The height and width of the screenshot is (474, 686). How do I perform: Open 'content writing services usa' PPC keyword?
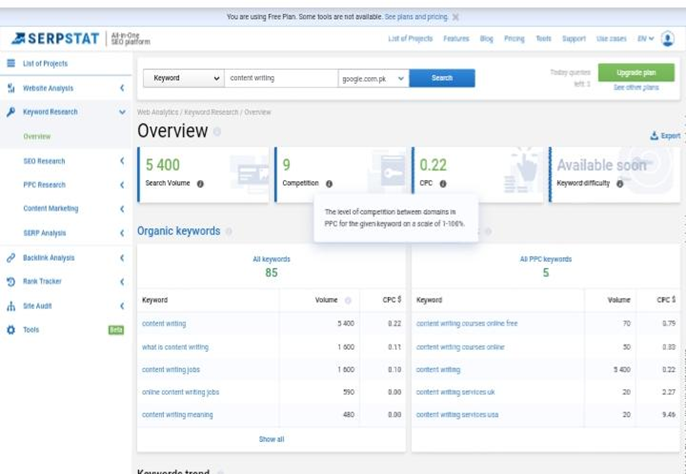pos(457,414)
